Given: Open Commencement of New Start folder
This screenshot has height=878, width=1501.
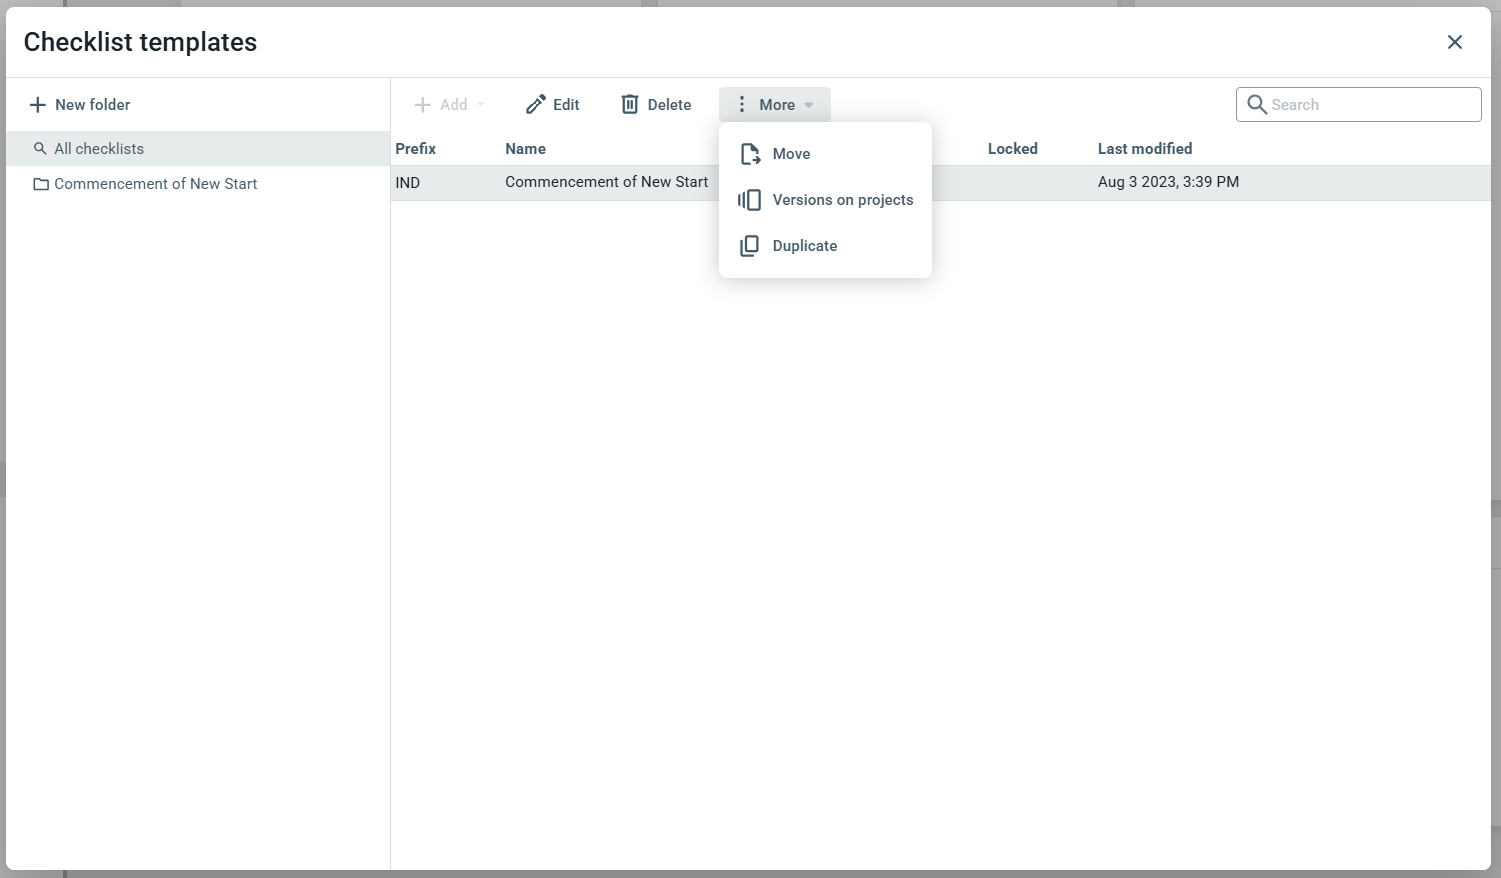Looking at the screenshot, I should coord(155,184).
